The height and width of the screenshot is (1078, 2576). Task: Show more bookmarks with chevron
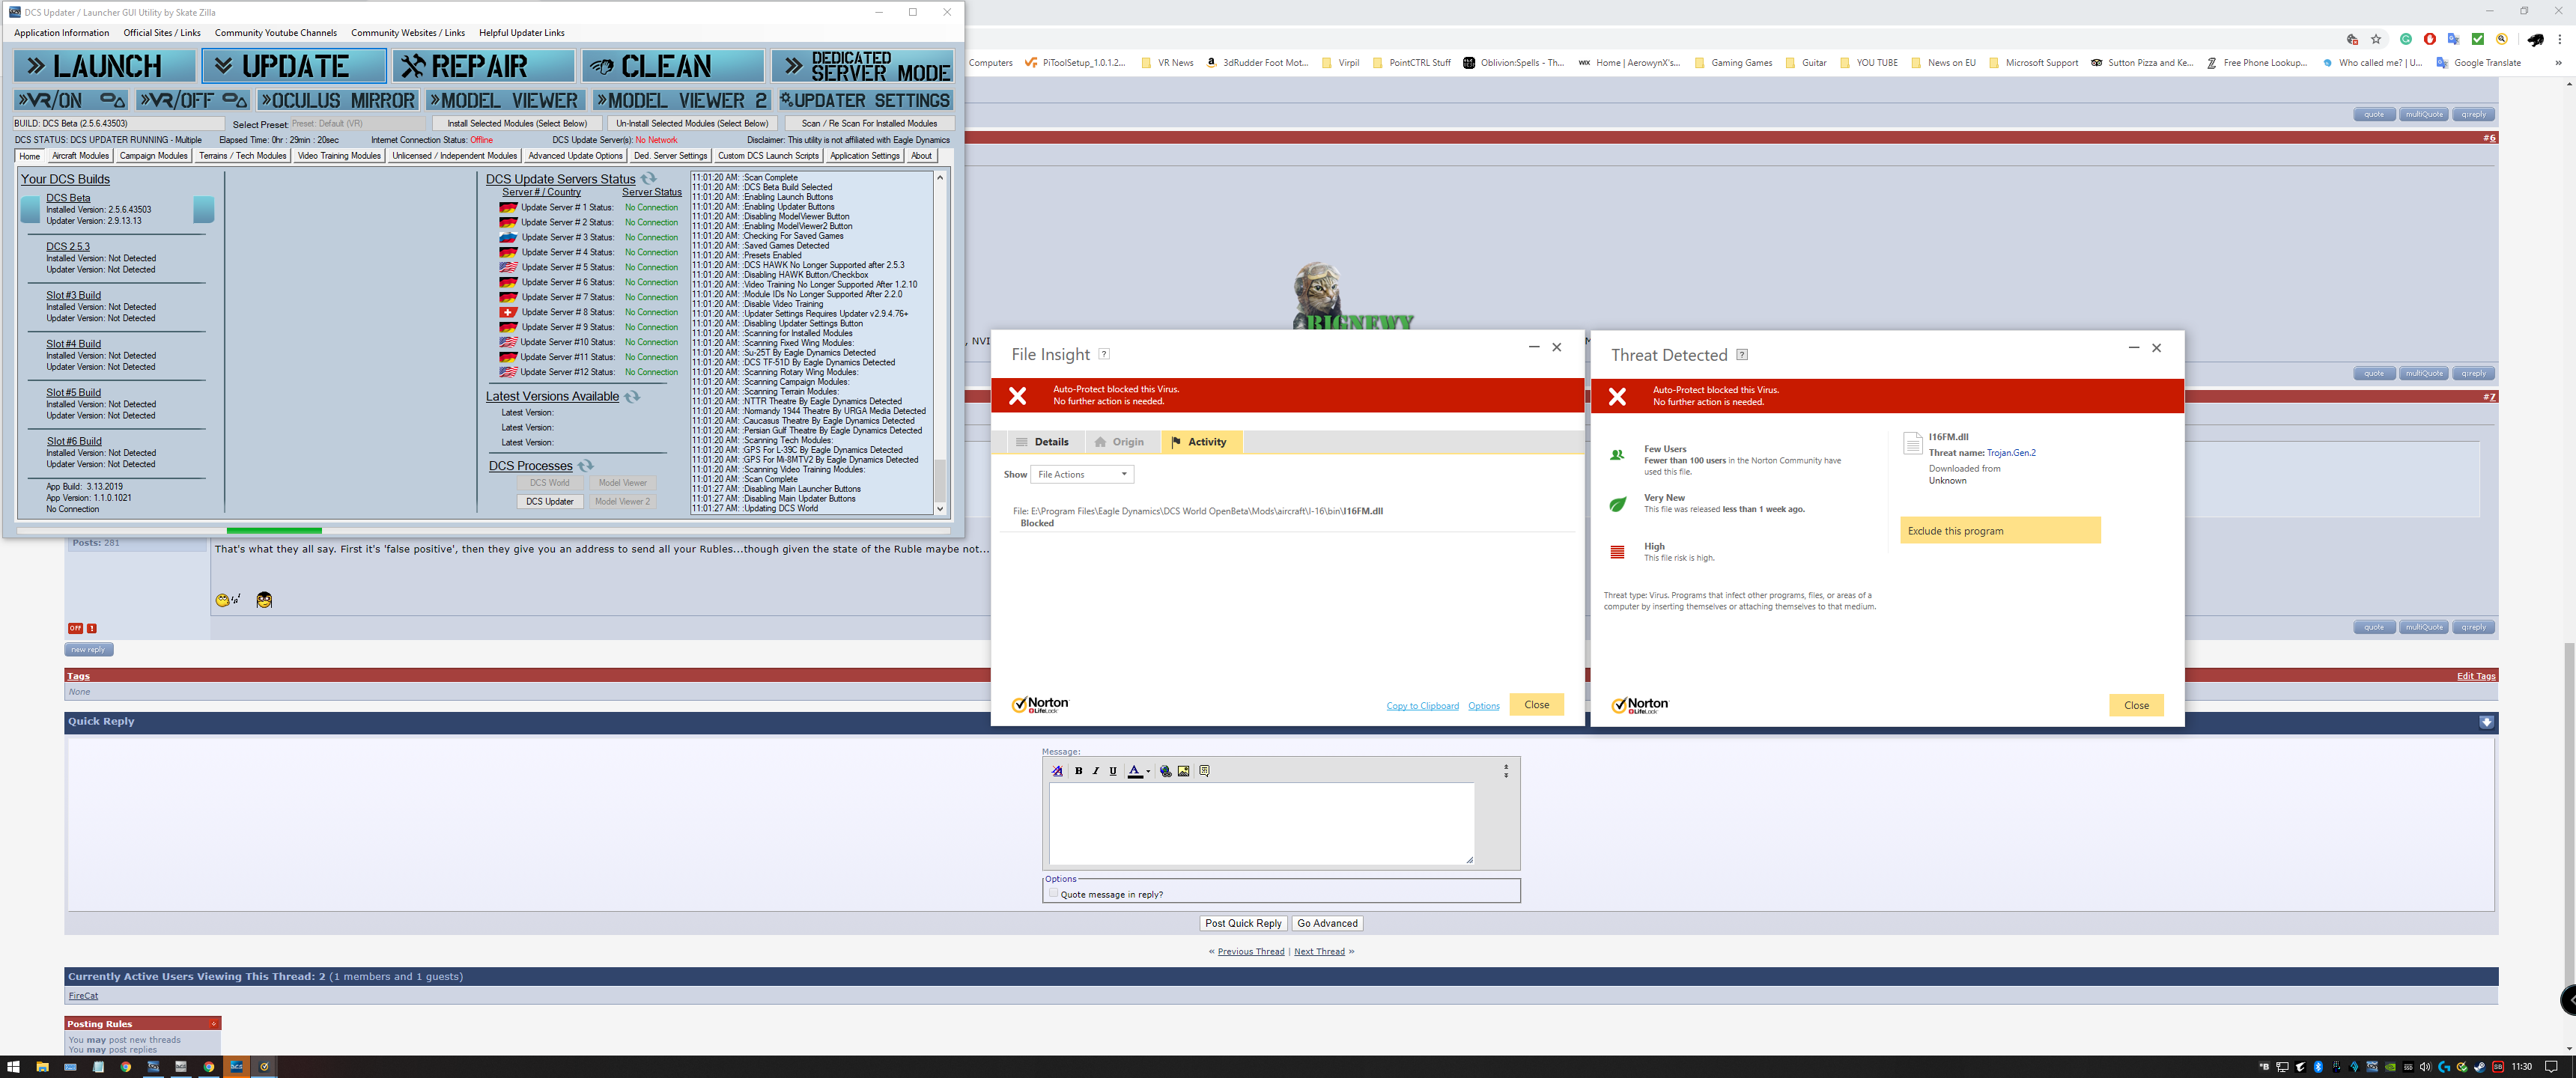[2558, 62]
